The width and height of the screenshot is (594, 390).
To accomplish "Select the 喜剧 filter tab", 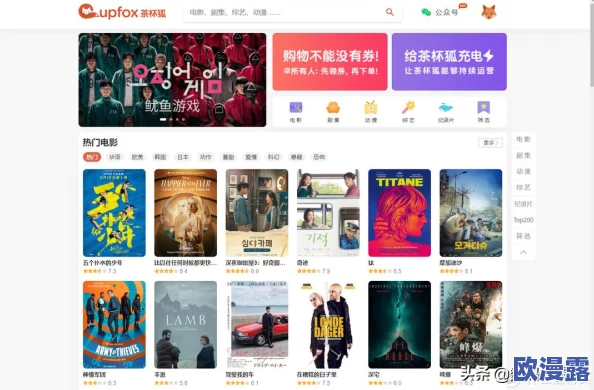I will [x=228, y=157].
